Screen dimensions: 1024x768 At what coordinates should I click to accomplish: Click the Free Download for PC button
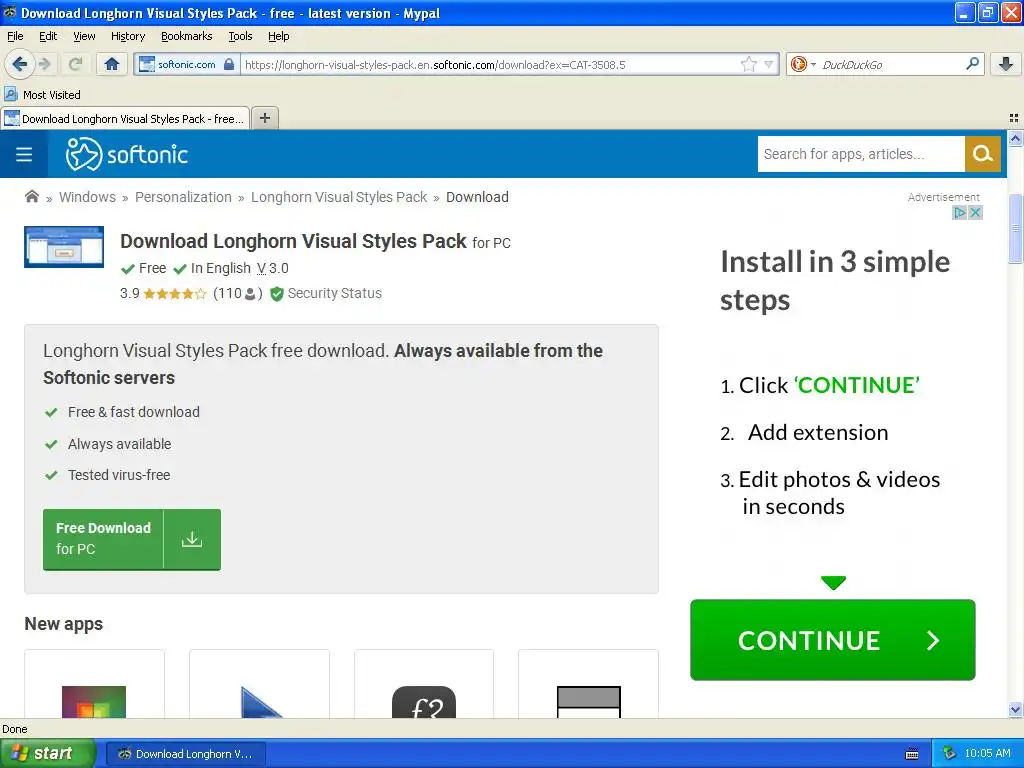click(x=132, y=539)
